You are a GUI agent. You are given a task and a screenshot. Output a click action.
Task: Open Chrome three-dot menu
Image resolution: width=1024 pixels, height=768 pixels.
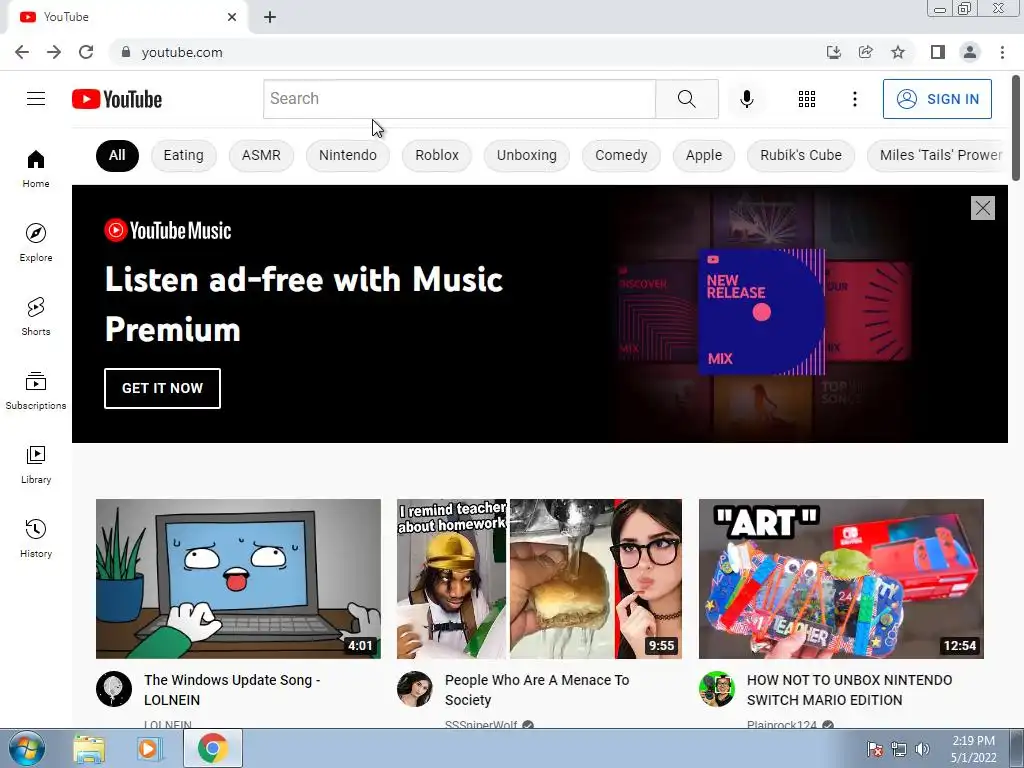1002,52
